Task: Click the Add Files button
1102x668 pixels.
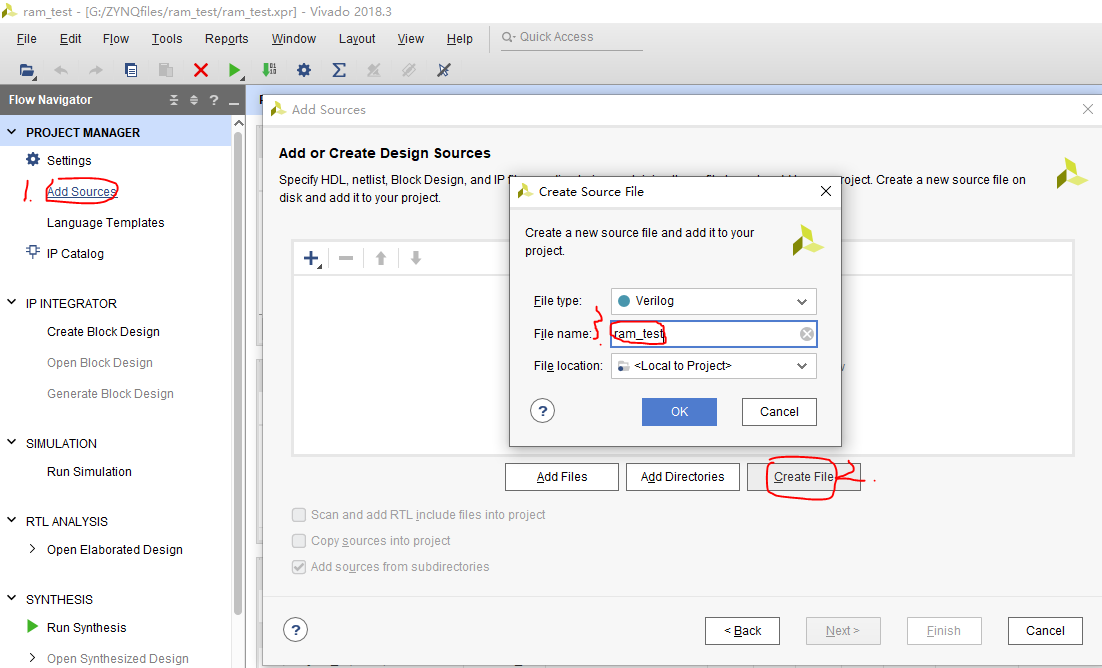Action: pyautogui.click(x=562, y=477)
